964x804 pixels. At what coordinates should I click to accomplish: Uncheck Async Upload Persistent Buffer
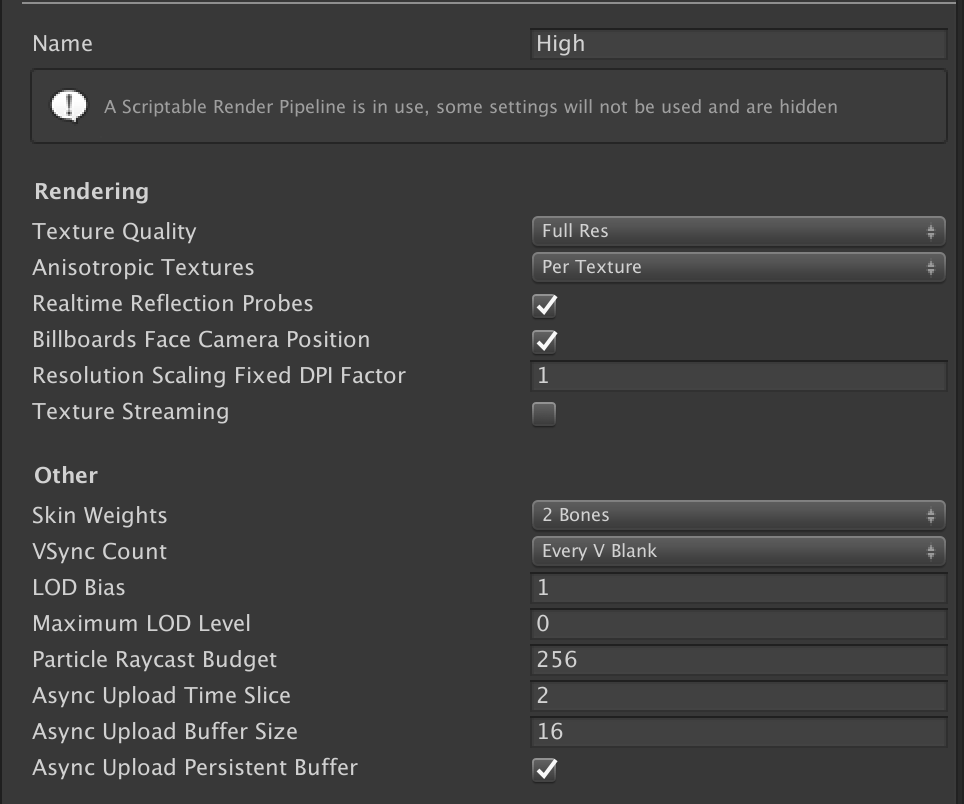tap(544, 769)
